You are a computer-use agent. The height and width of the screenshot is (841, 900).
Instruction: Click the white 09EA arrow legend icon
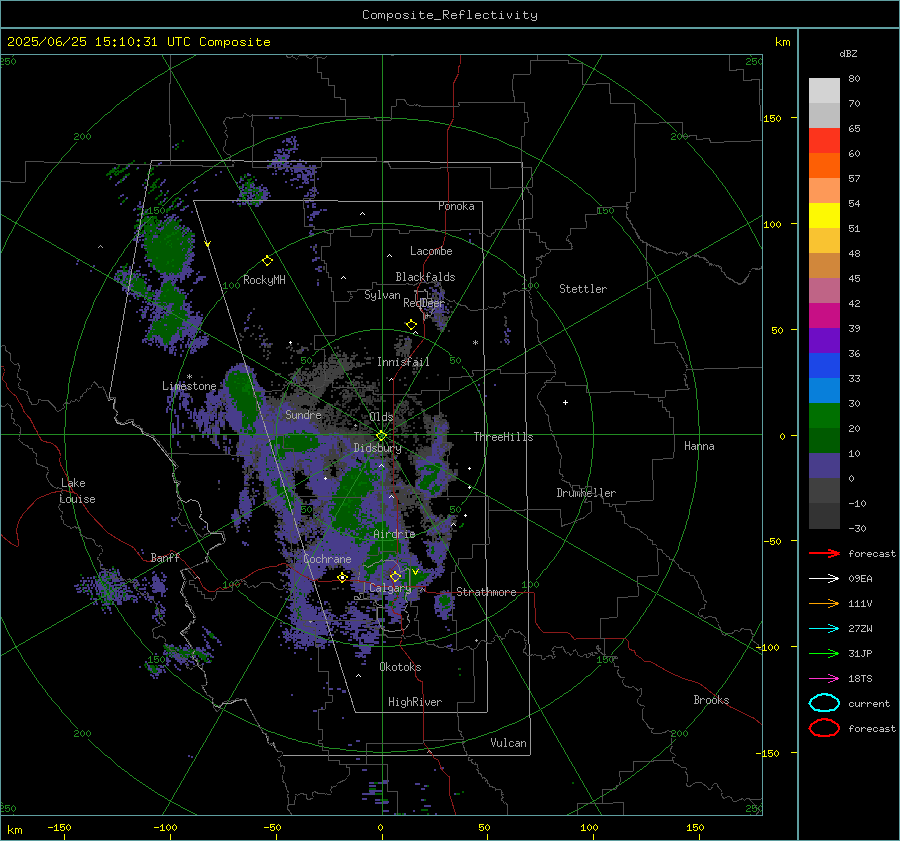coord(824,579)
